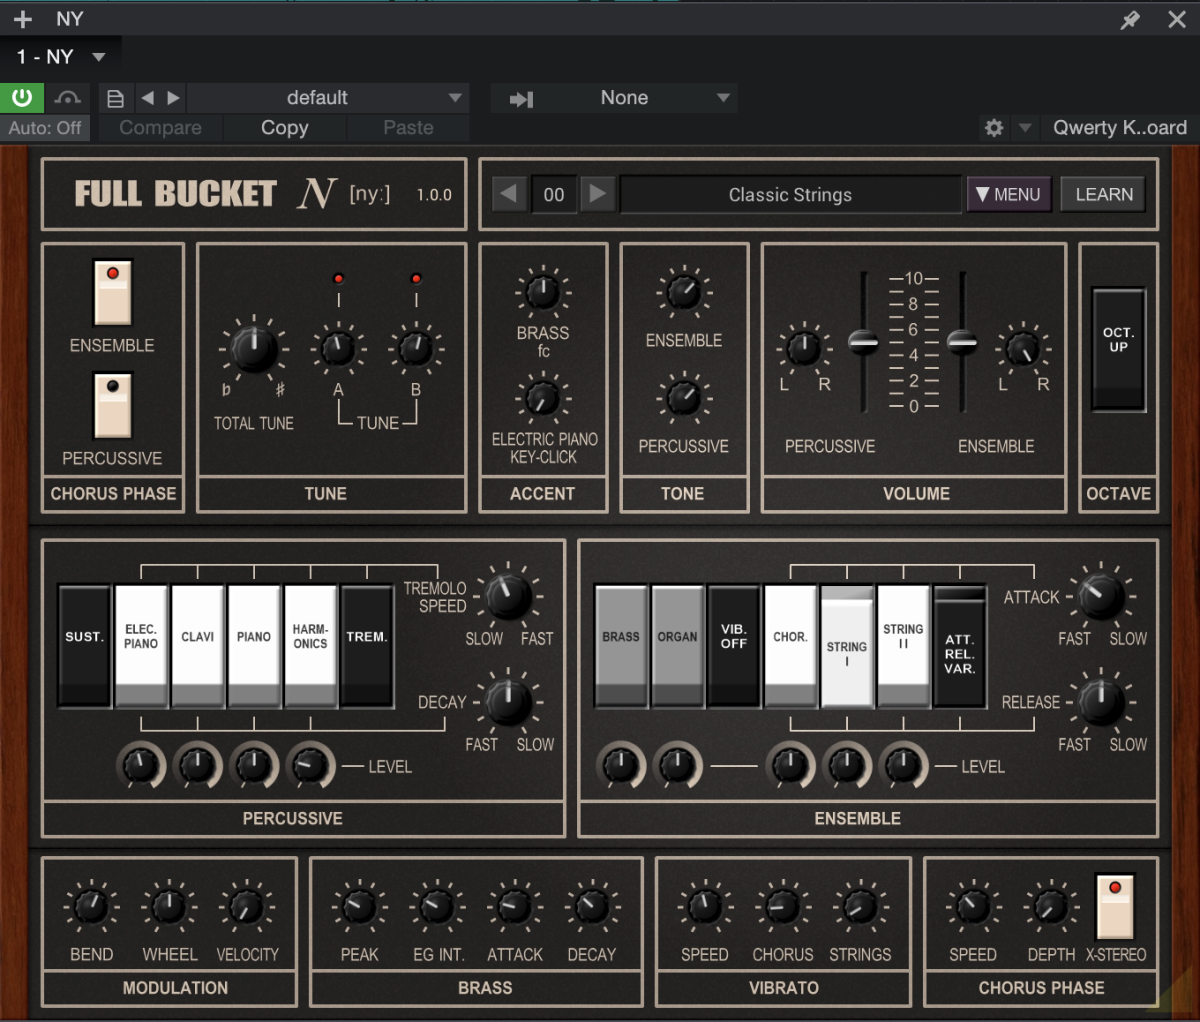
Task: Click the Total Tune knob
Action: coord(254,348)
